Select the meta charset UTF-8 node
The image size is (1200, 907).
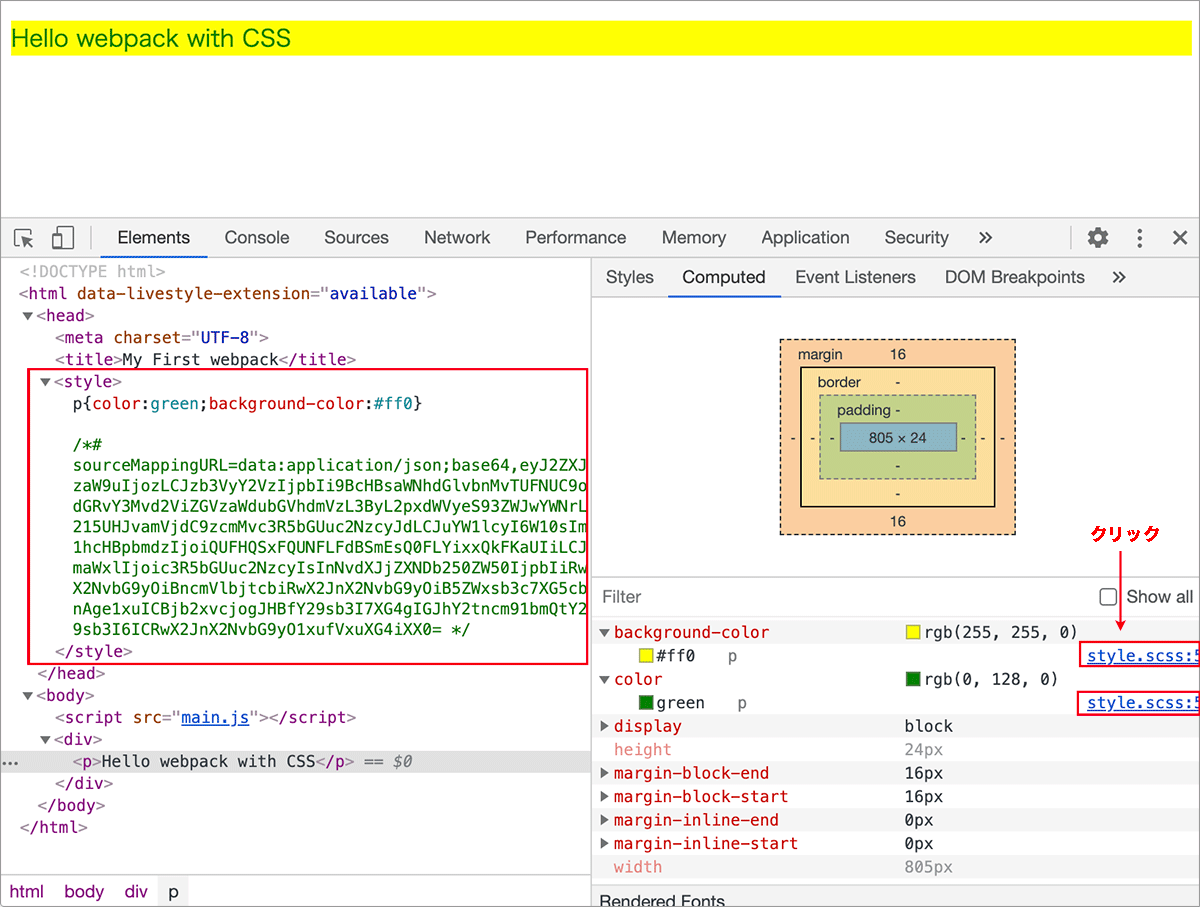(162, 338)
